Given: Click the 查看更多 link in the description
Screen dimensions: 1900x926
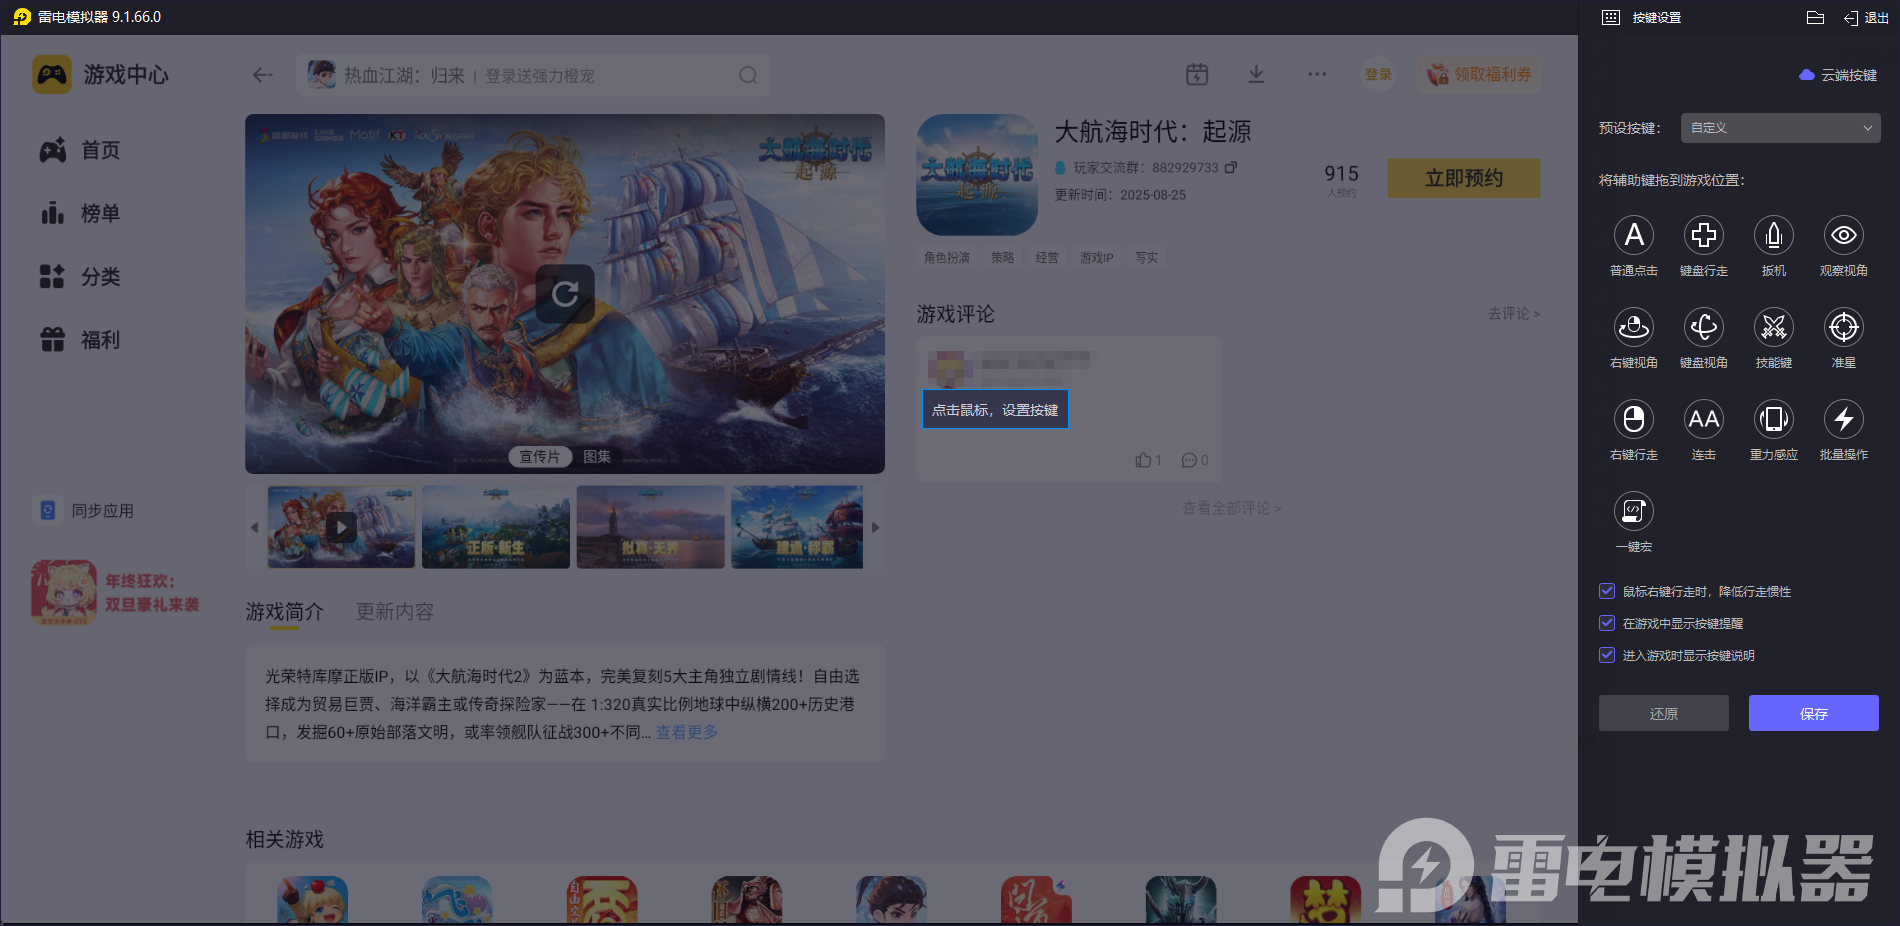Looking at the screenshot, I should point(687,732).
